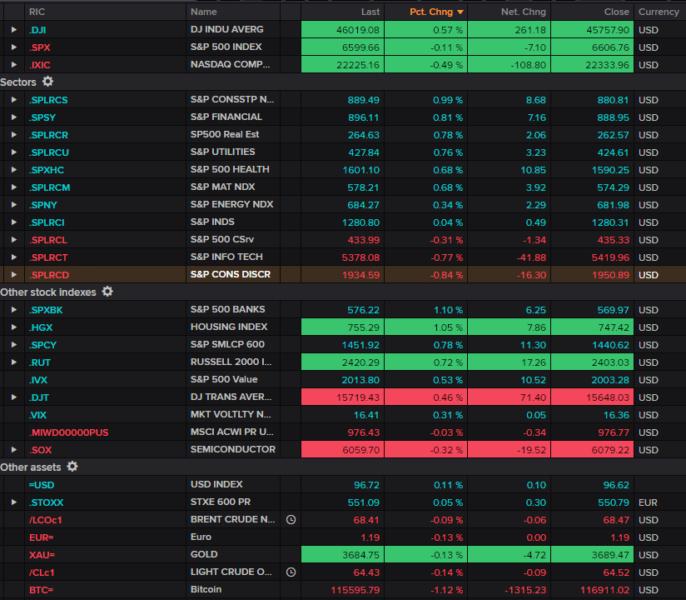Select the Sectors group heading
The height and width of the screenshot is (600, 686).
click(x=18, y=82)
